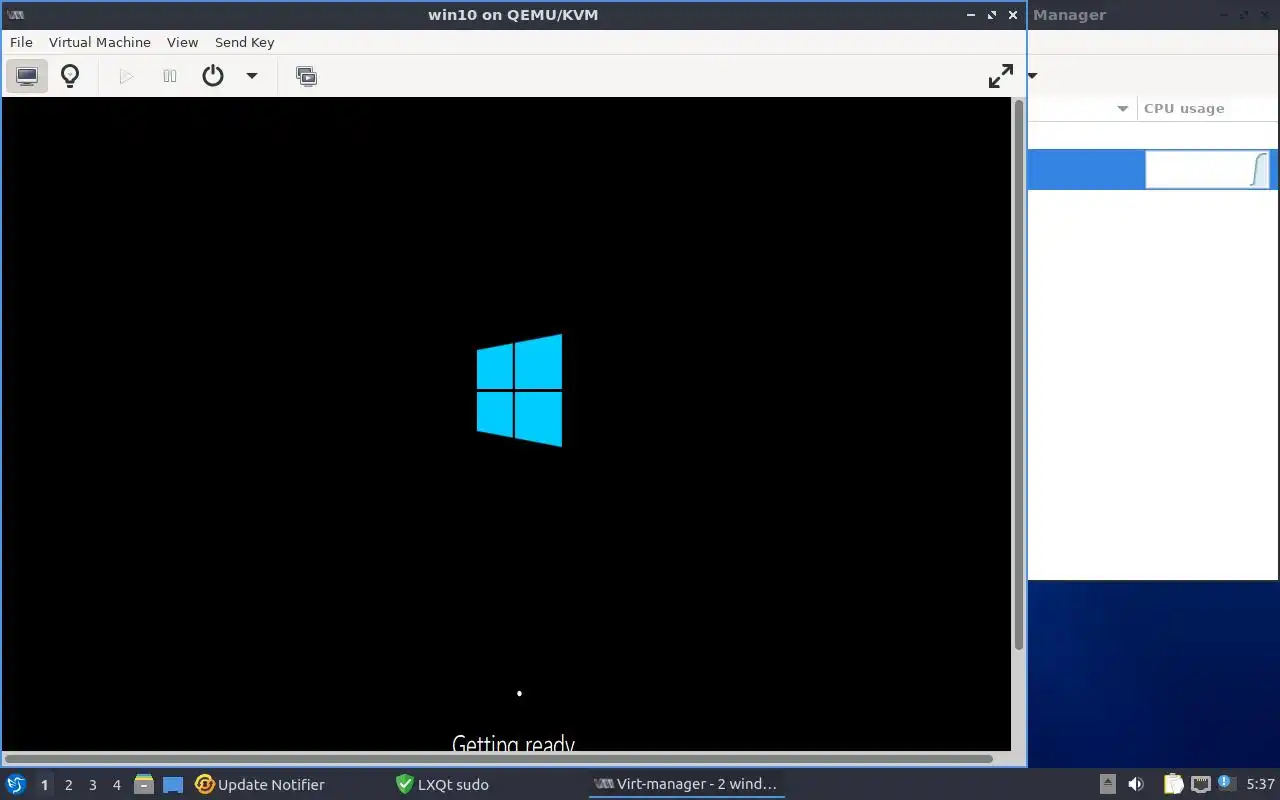The height and width of the screenshot is (800, 1280).
Task: Click the grayed-out Run virtual machine button
Action: [x=126, y=76]
